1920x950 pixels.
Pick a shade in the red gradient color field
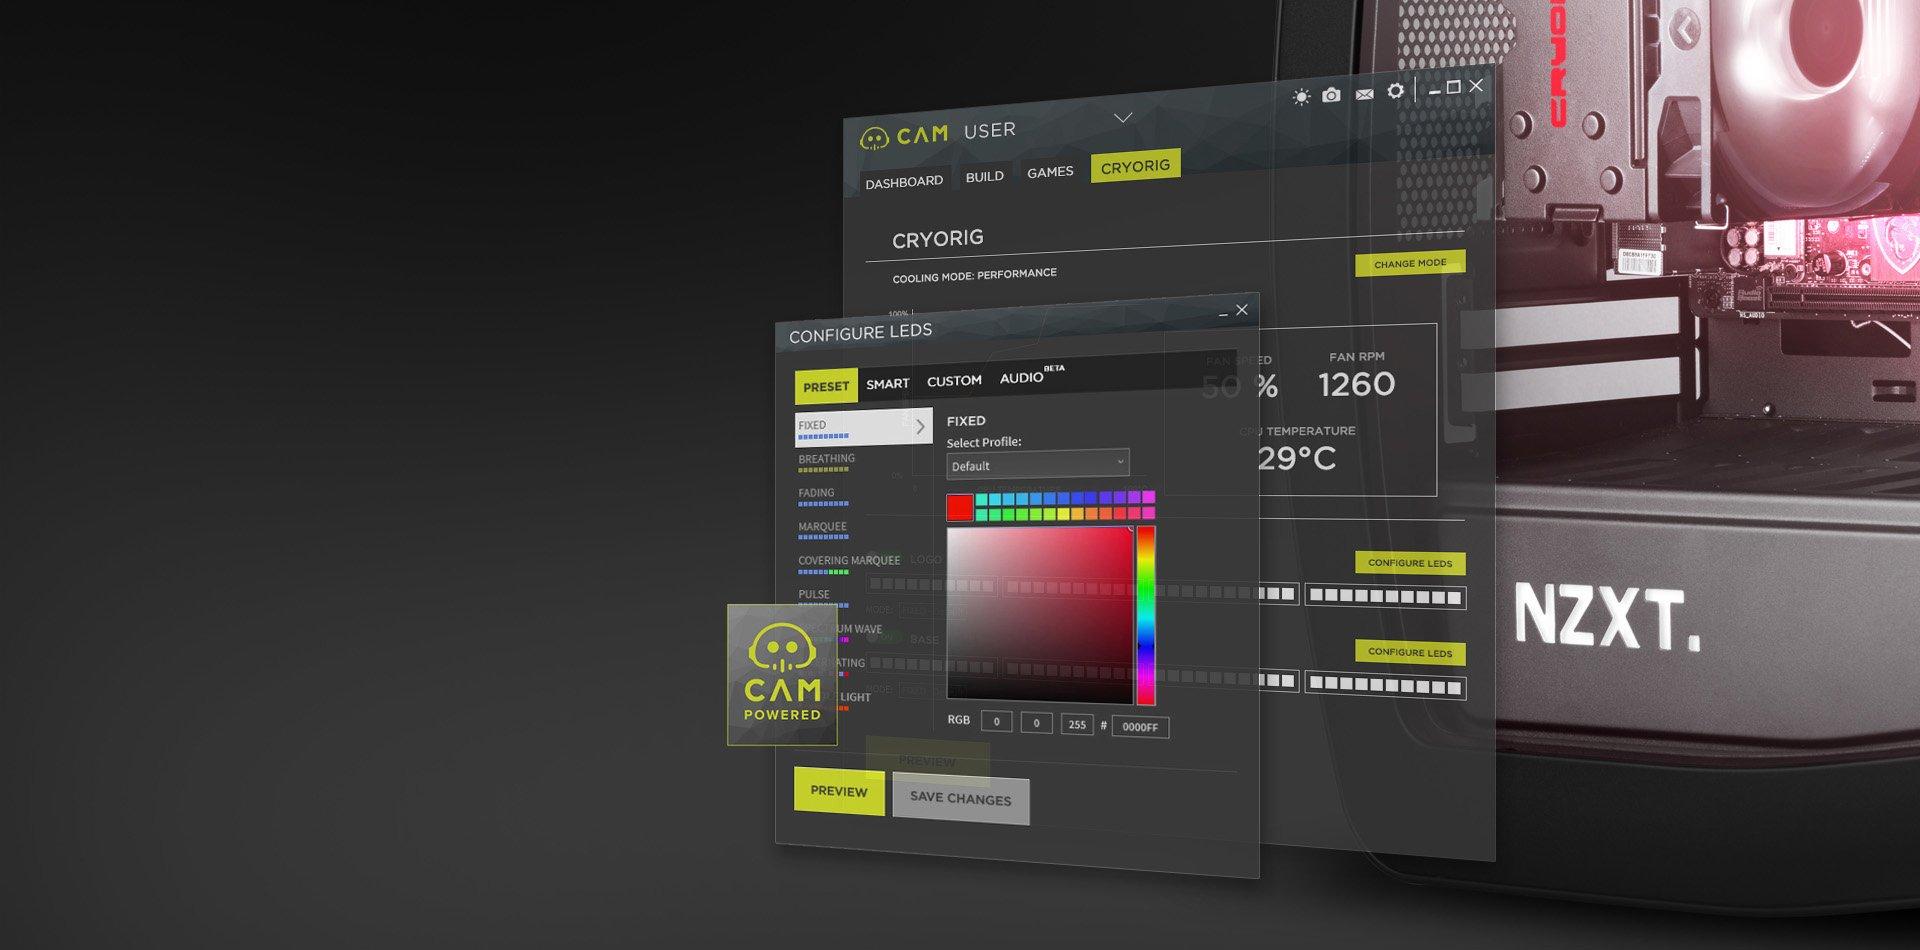click(1040, 615)
